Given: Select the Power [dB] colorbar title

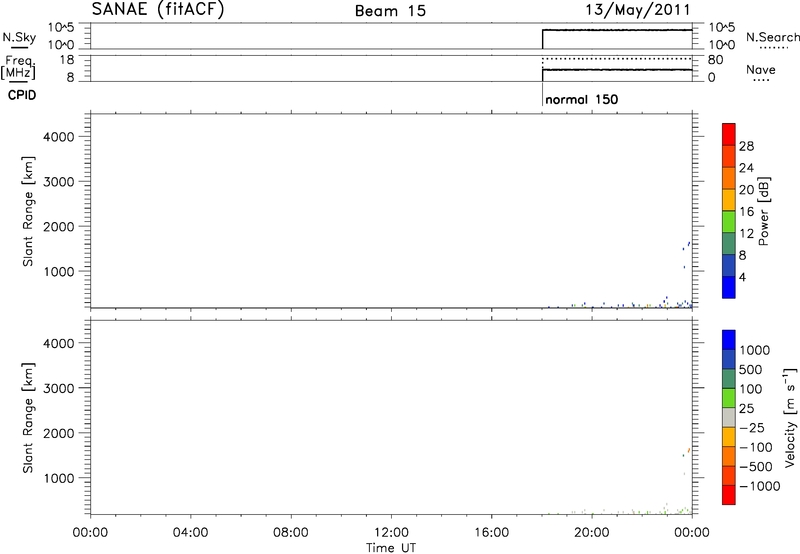Looking at the screenshot, I should point(764,211).
